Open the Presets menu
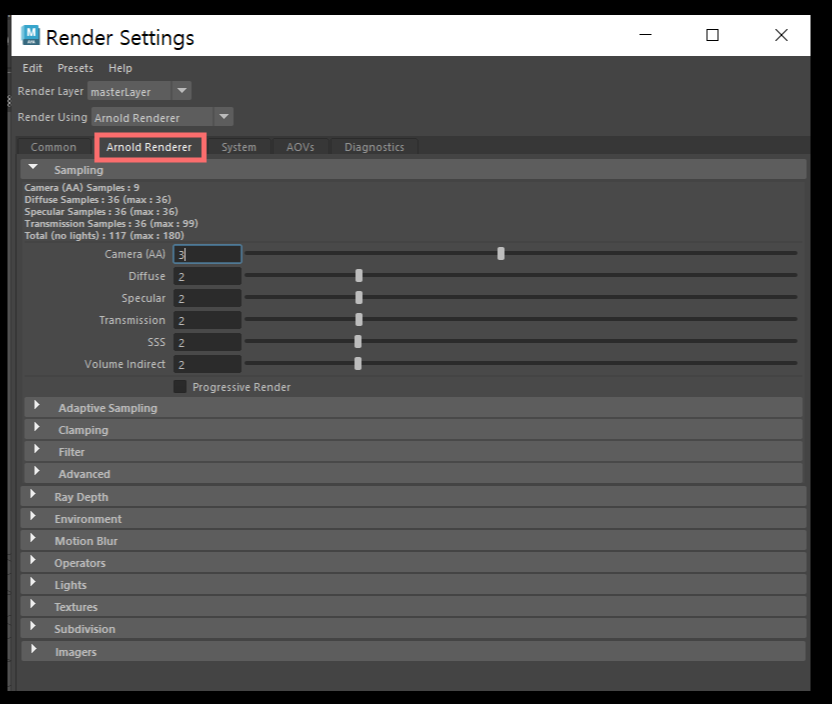 click(x=75, y=68)
